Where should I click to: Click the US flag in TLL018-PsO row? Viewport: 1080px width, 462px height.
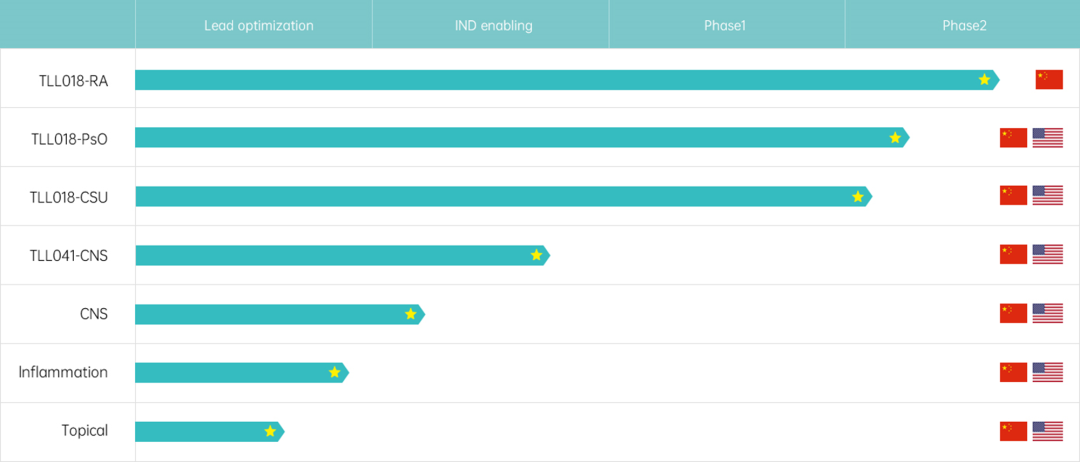click(1047, 138)
